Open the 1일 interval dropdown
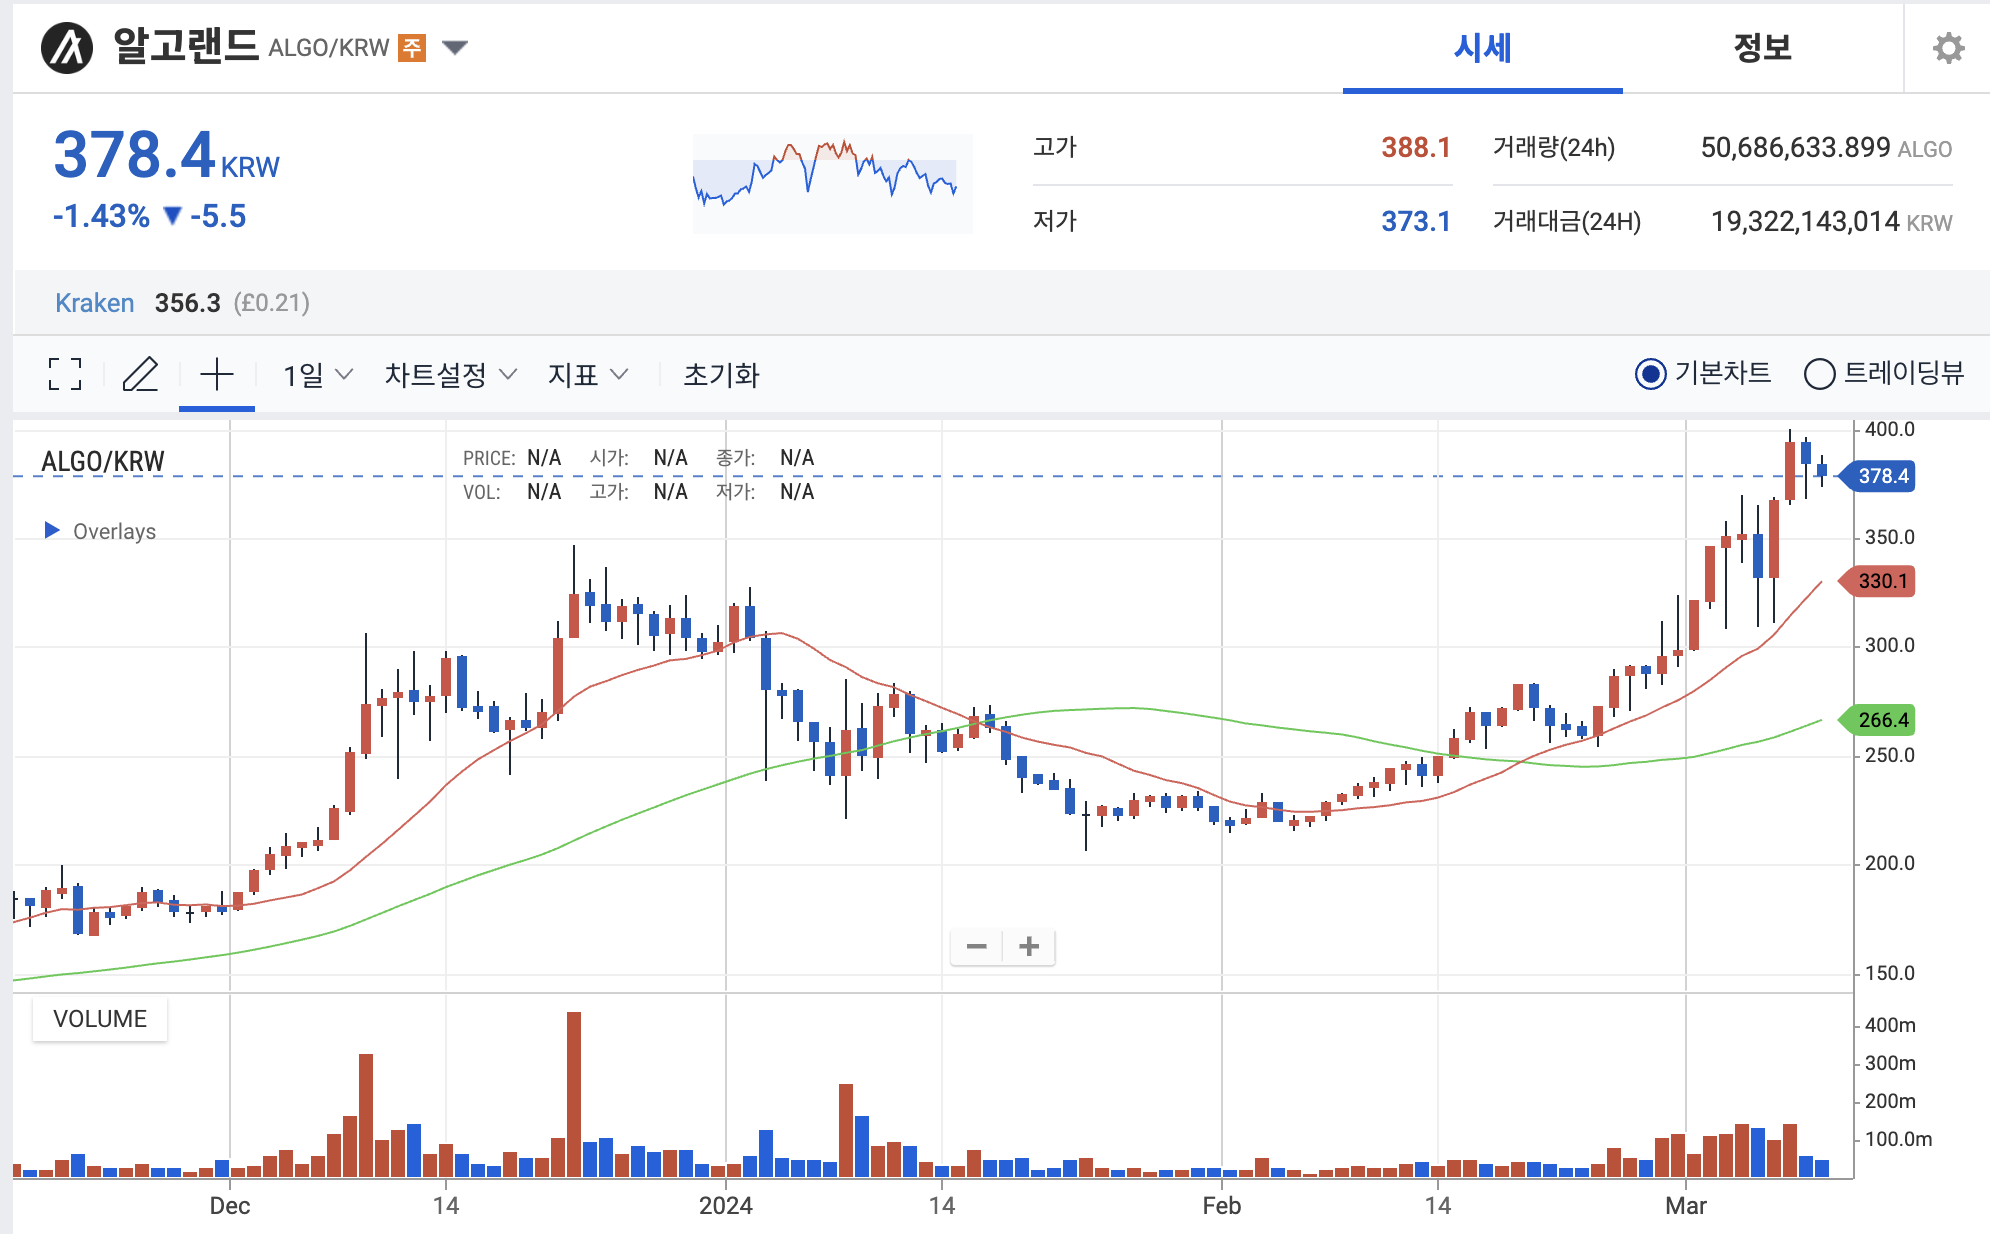This screenshot has width=1990, height=1234. coord(317,375)
